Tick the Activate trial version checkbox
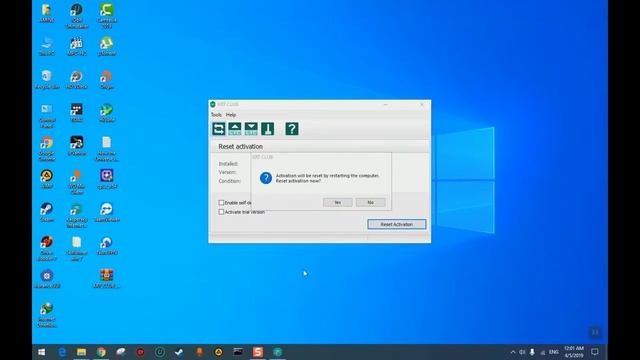The width and height of the screenshot is (640, 360). (x=221, y=212)
